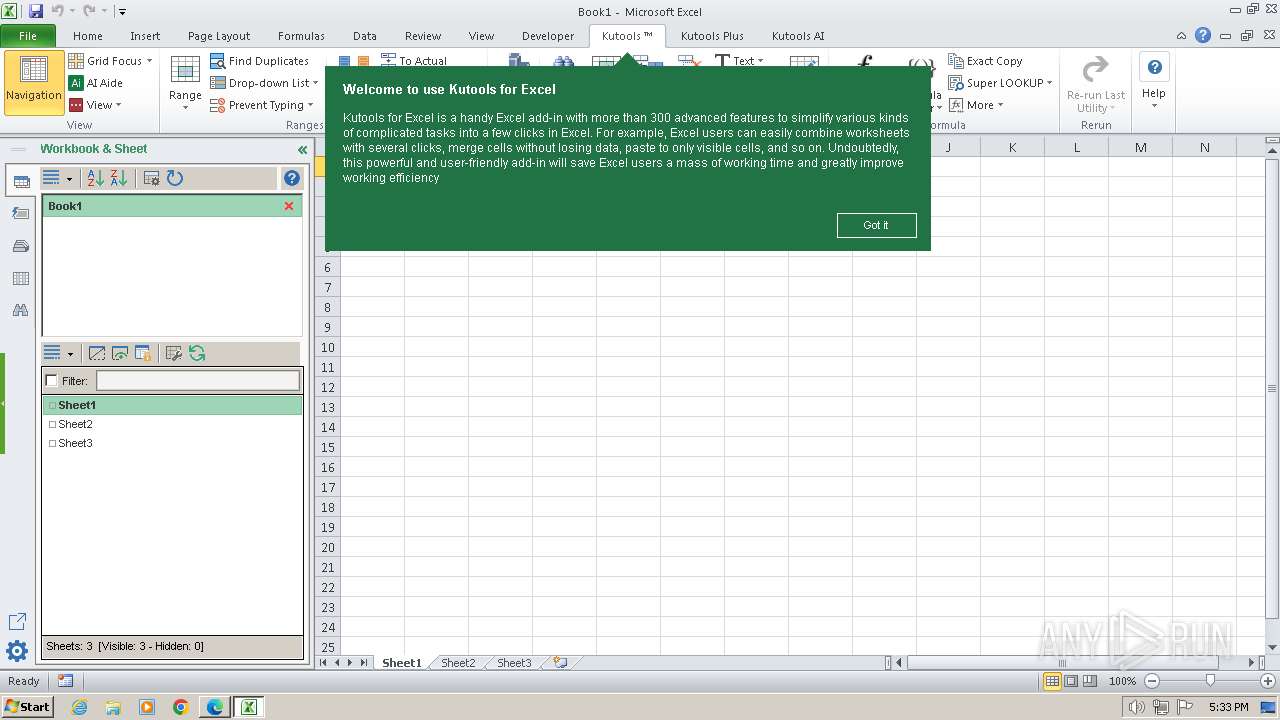Run Find Duplicates tool

point(259,61)
